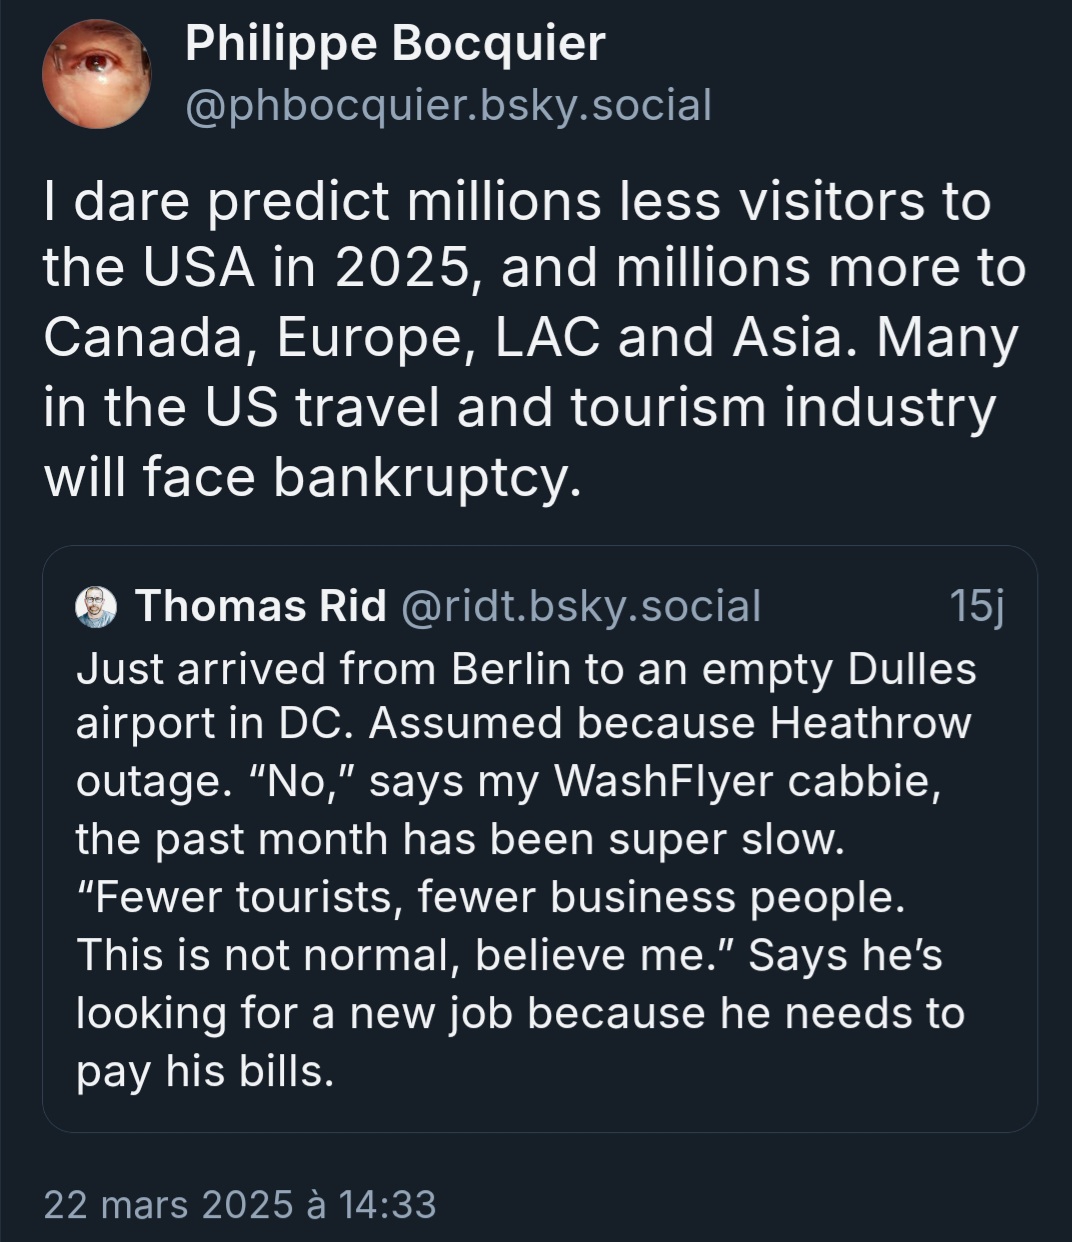Click Thomas Rid's small avatar icon

coord(96,606)
